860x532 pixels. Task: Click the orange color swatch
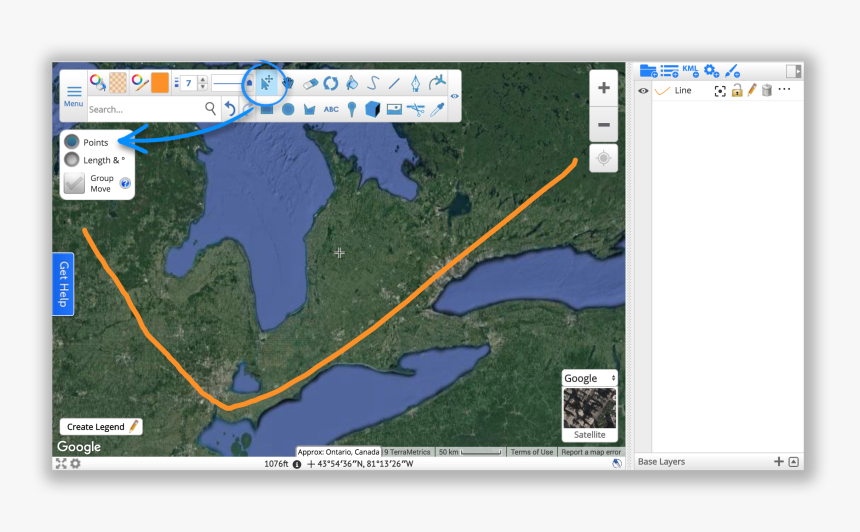pos(160,83)
